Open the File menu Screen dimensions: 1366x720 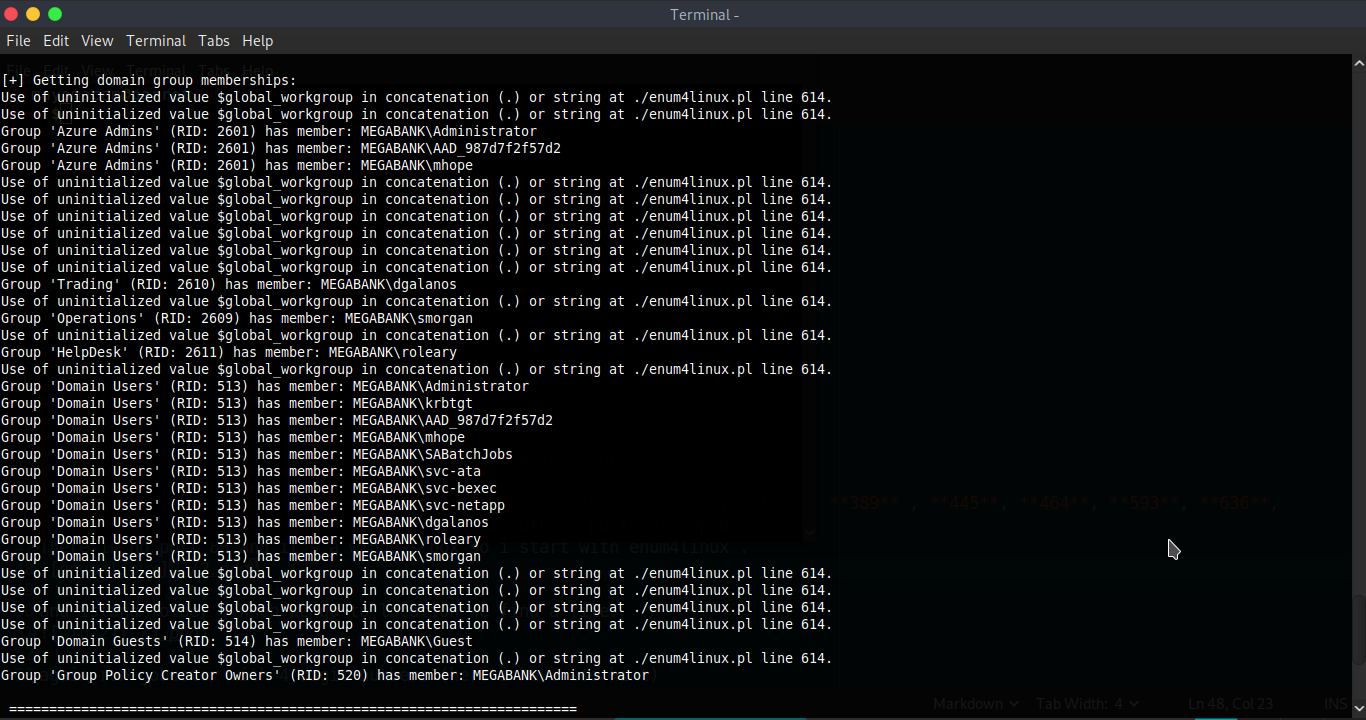coord(18,41)
